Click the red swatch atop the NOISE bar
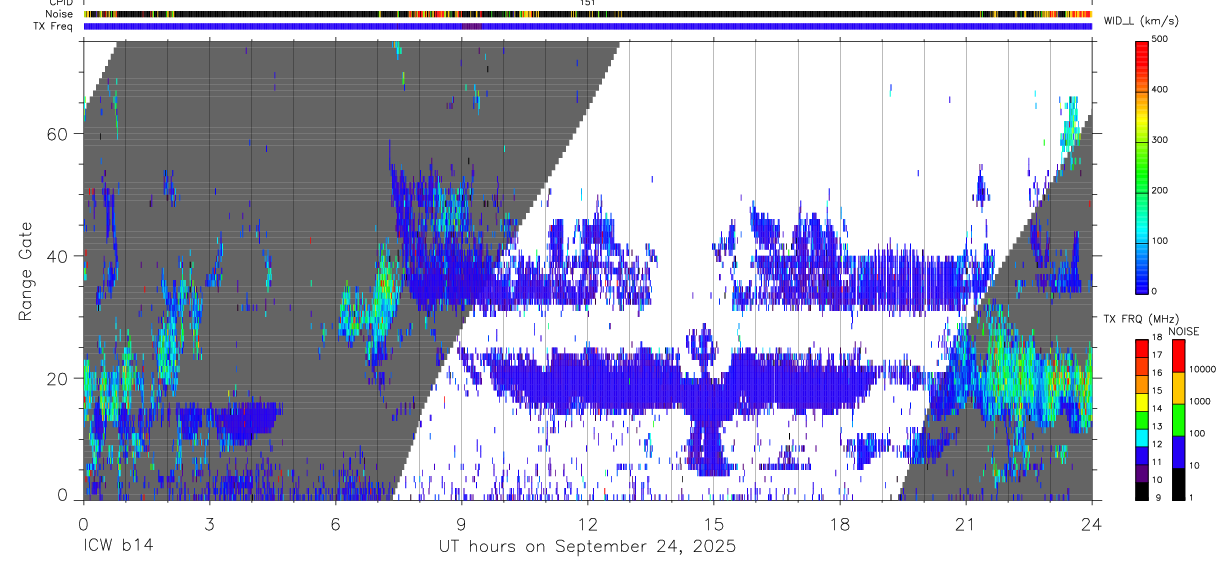1228x567 pixels. tap(1177, 354)
